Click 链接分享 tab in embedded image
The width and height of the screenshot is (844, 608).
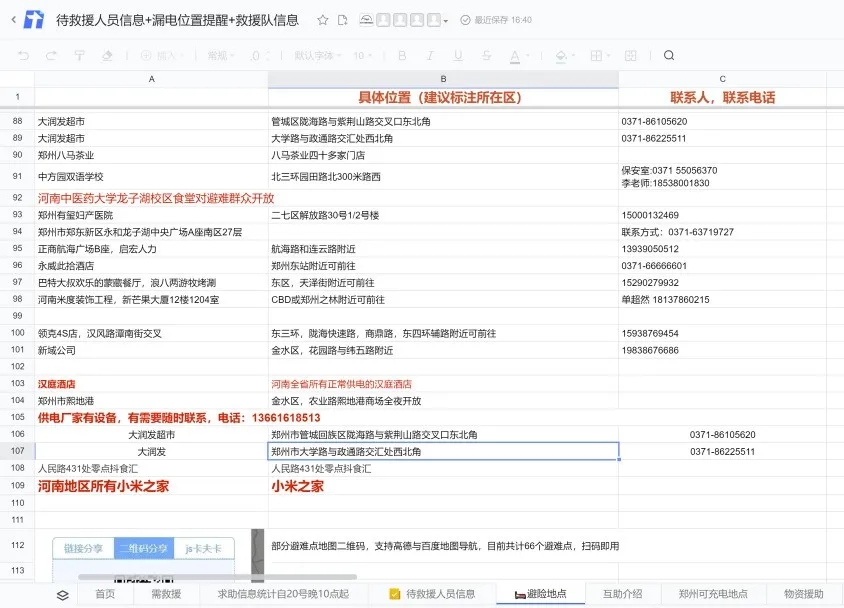click(83, 548)
